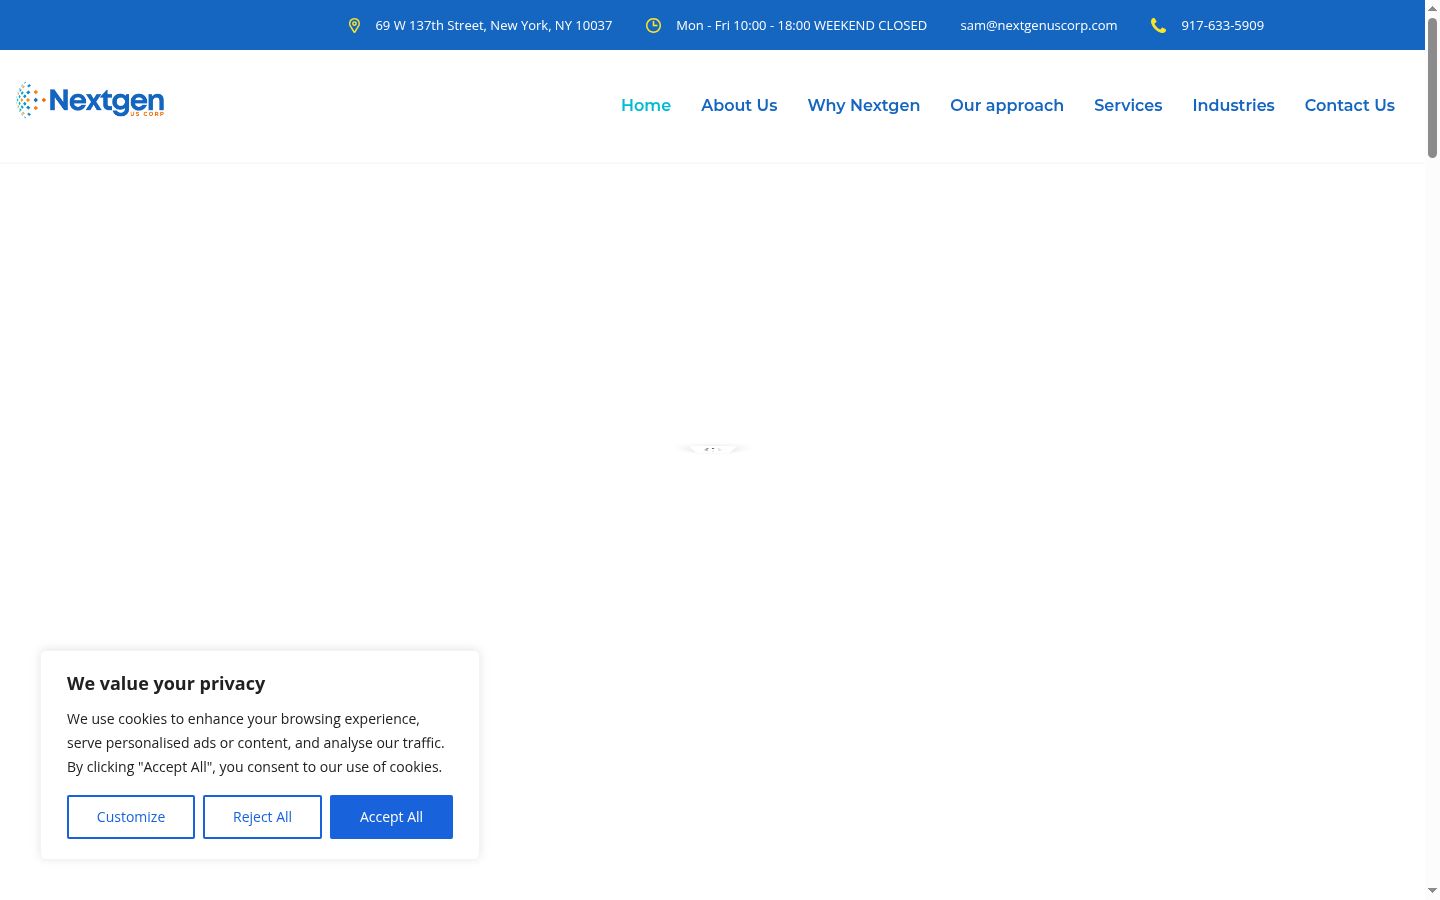Click the We value your privacy heading

166,684
